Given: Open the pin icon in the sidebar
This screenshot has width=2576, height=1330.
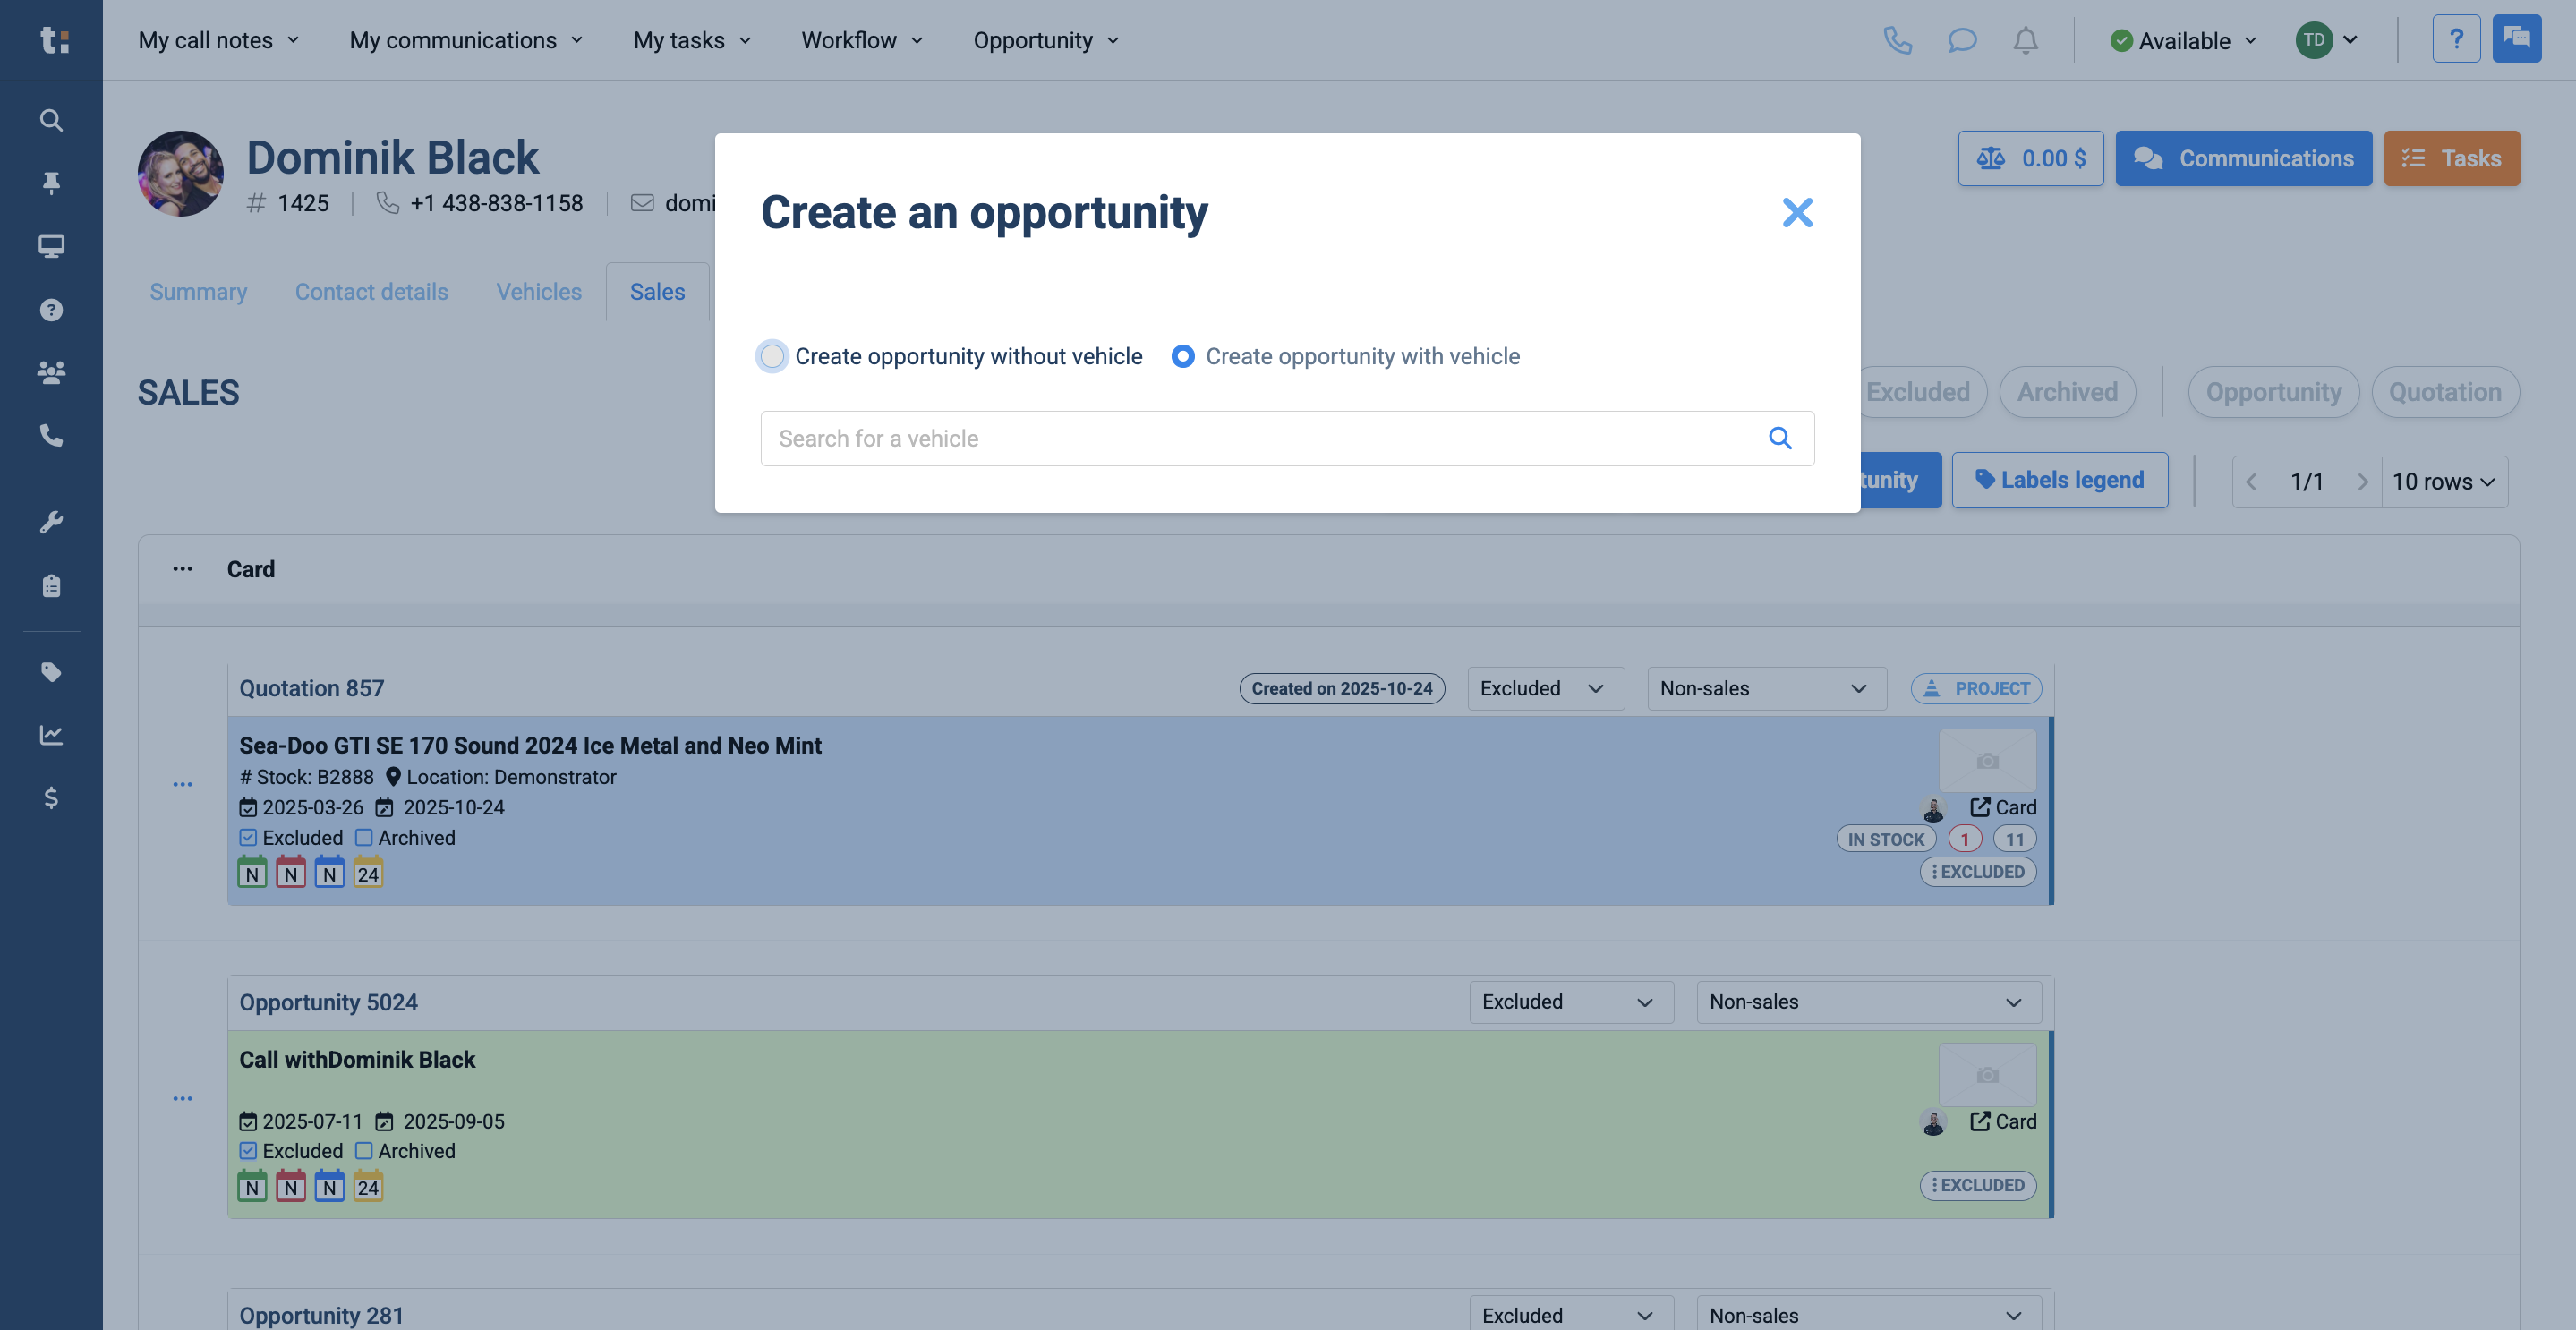Looking at the screenshot, I should click(x=51, y=183).
